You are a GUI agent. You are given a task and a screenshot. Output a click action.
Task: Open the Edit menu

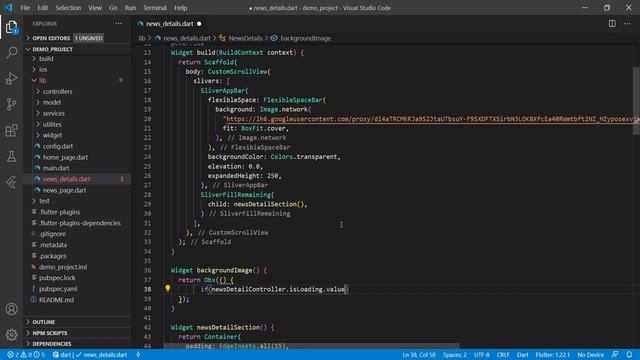pyautogui.click(x=42, y=8)
